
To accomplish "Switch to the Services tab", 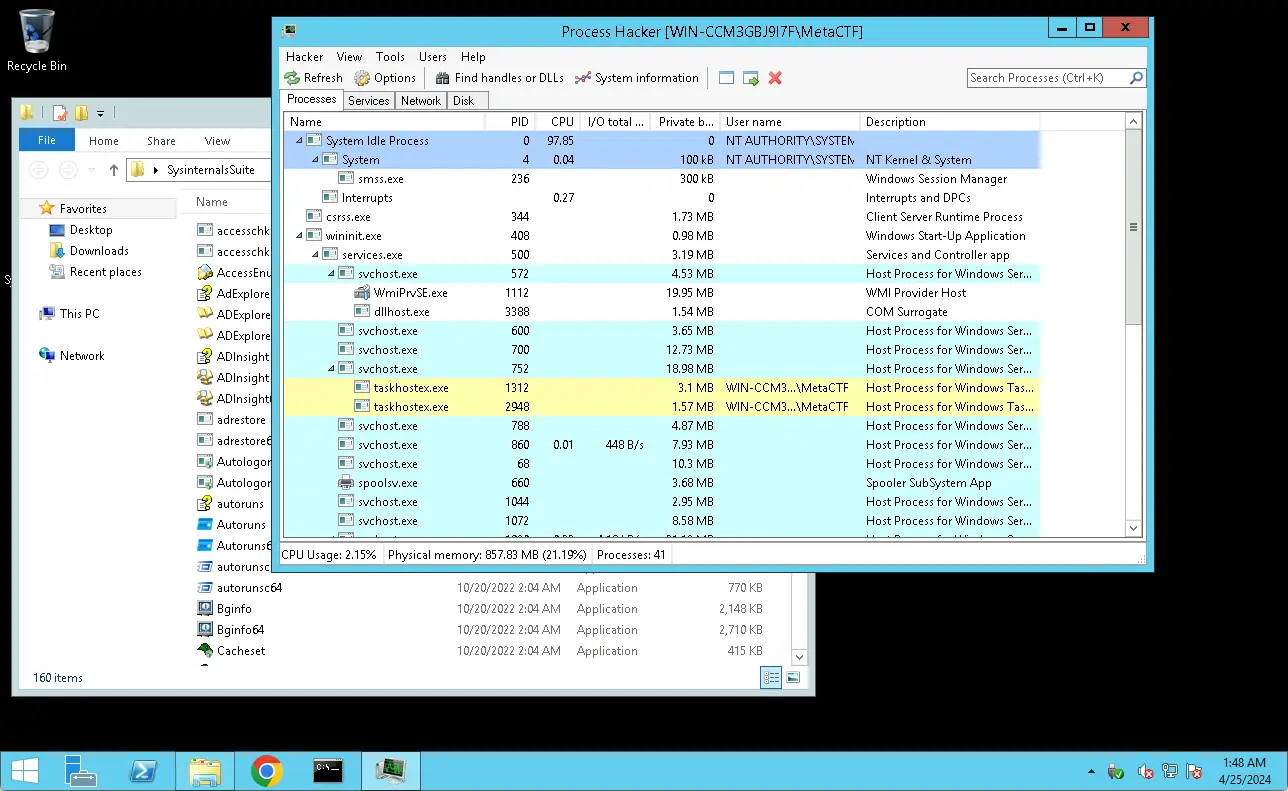I will [x=368, y=101].
